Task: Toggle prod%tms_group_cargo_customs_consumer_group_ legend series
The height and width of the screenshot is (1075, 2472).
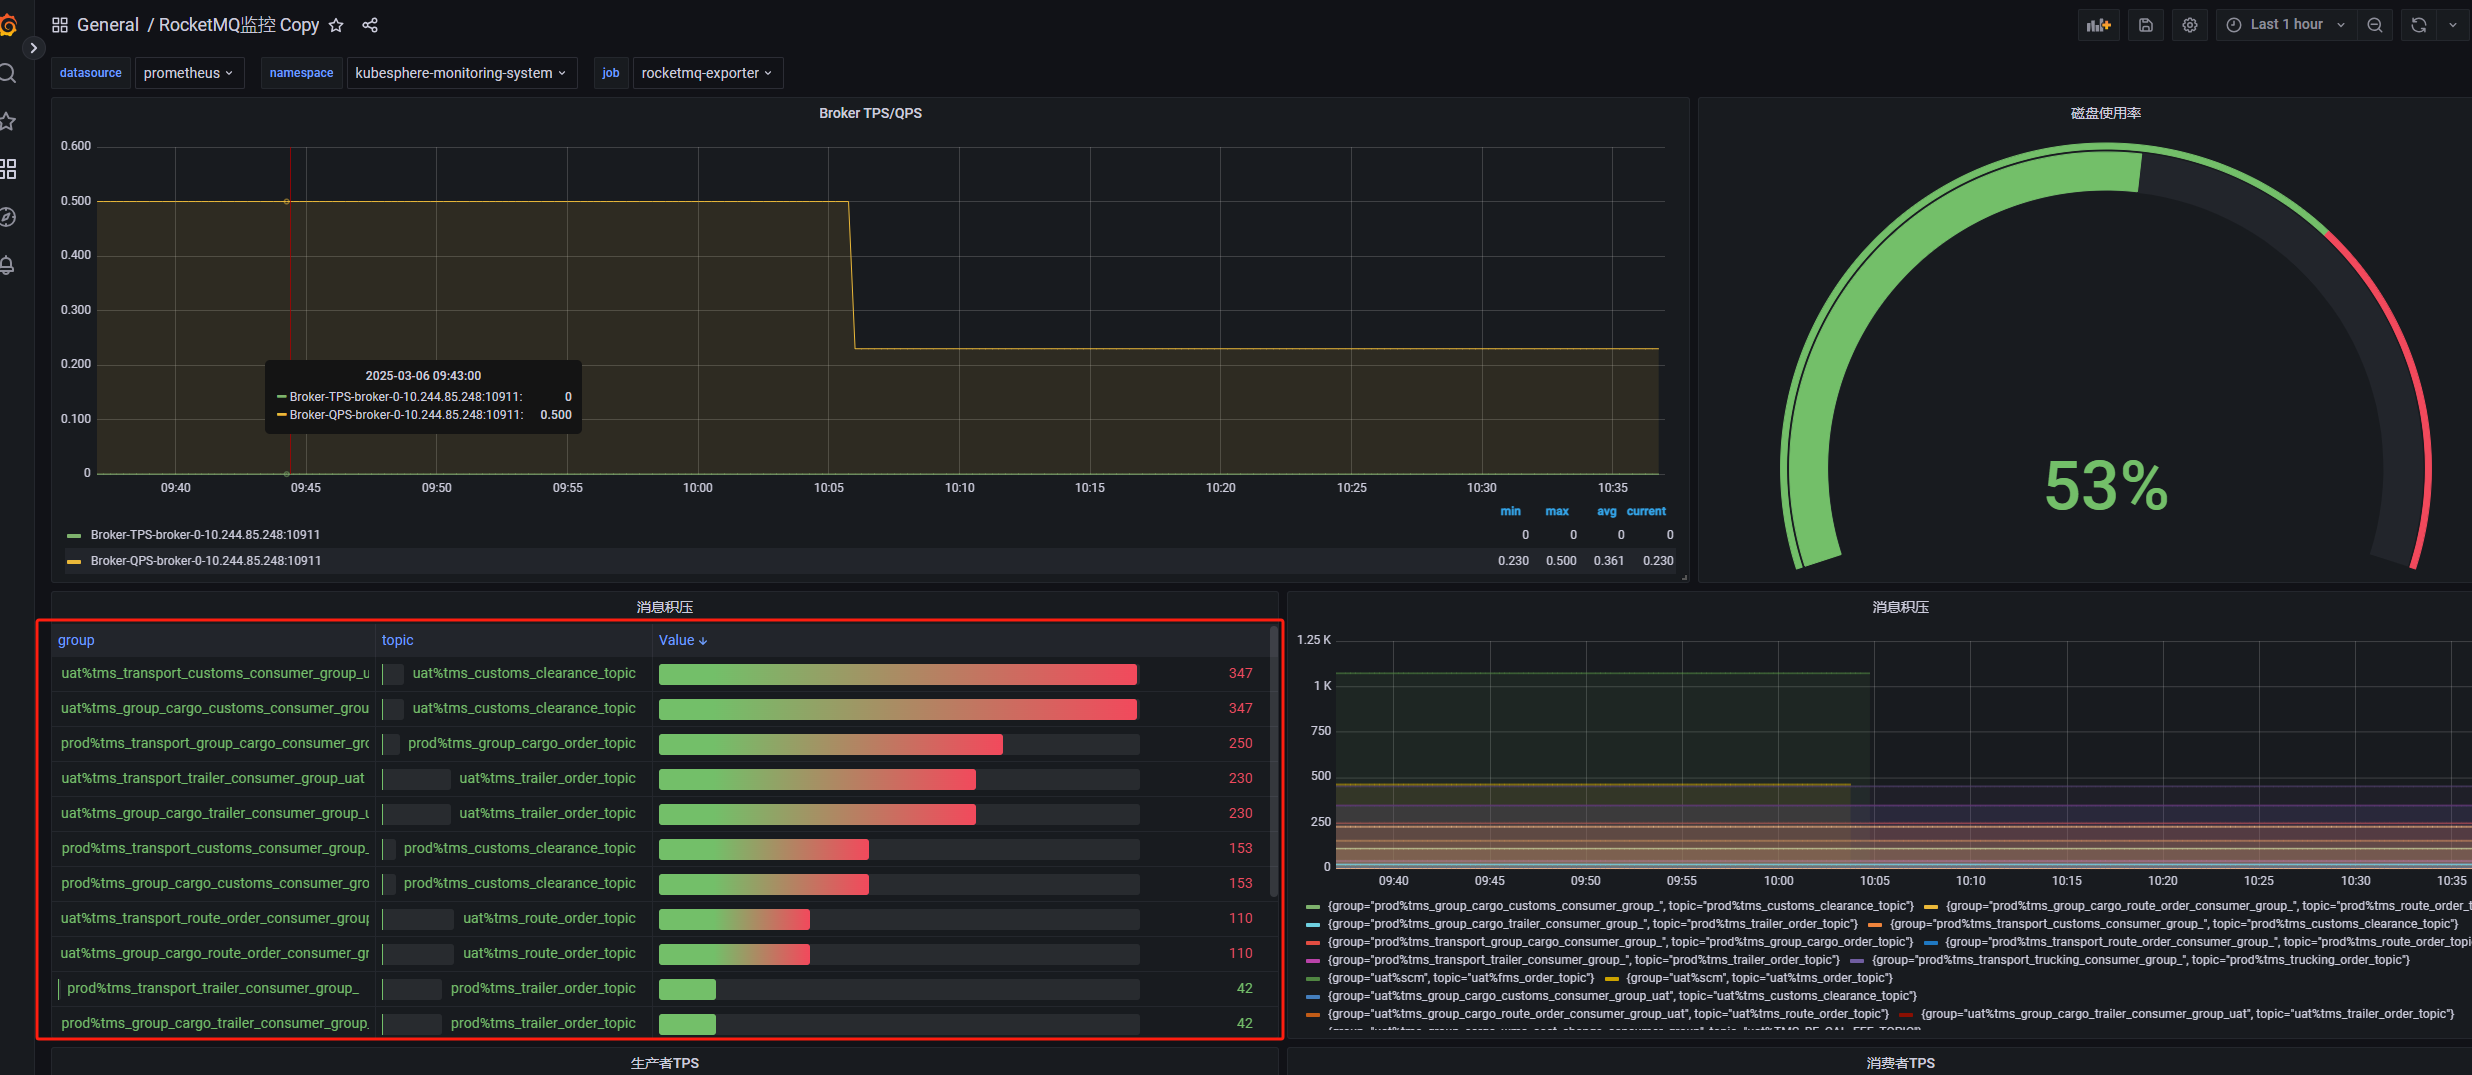Action: 1620,906
